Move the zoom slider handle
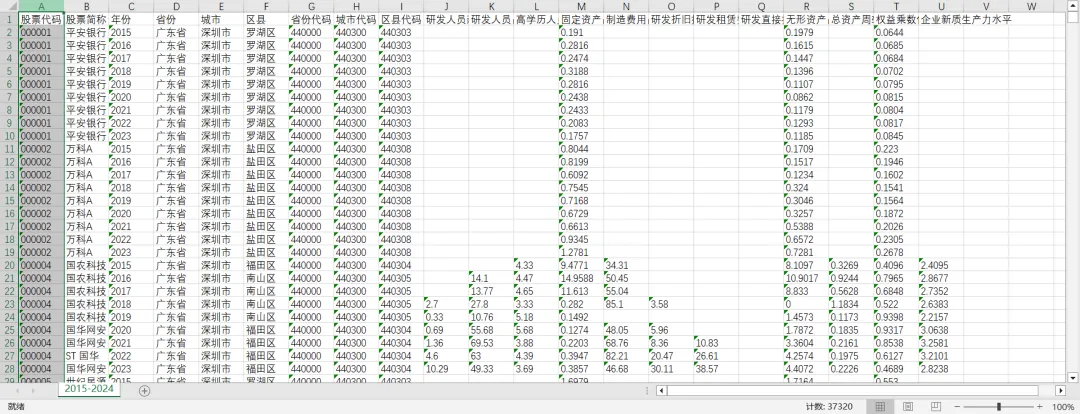The width and height of the screenshot is (1080, 414). pos(999,407)
